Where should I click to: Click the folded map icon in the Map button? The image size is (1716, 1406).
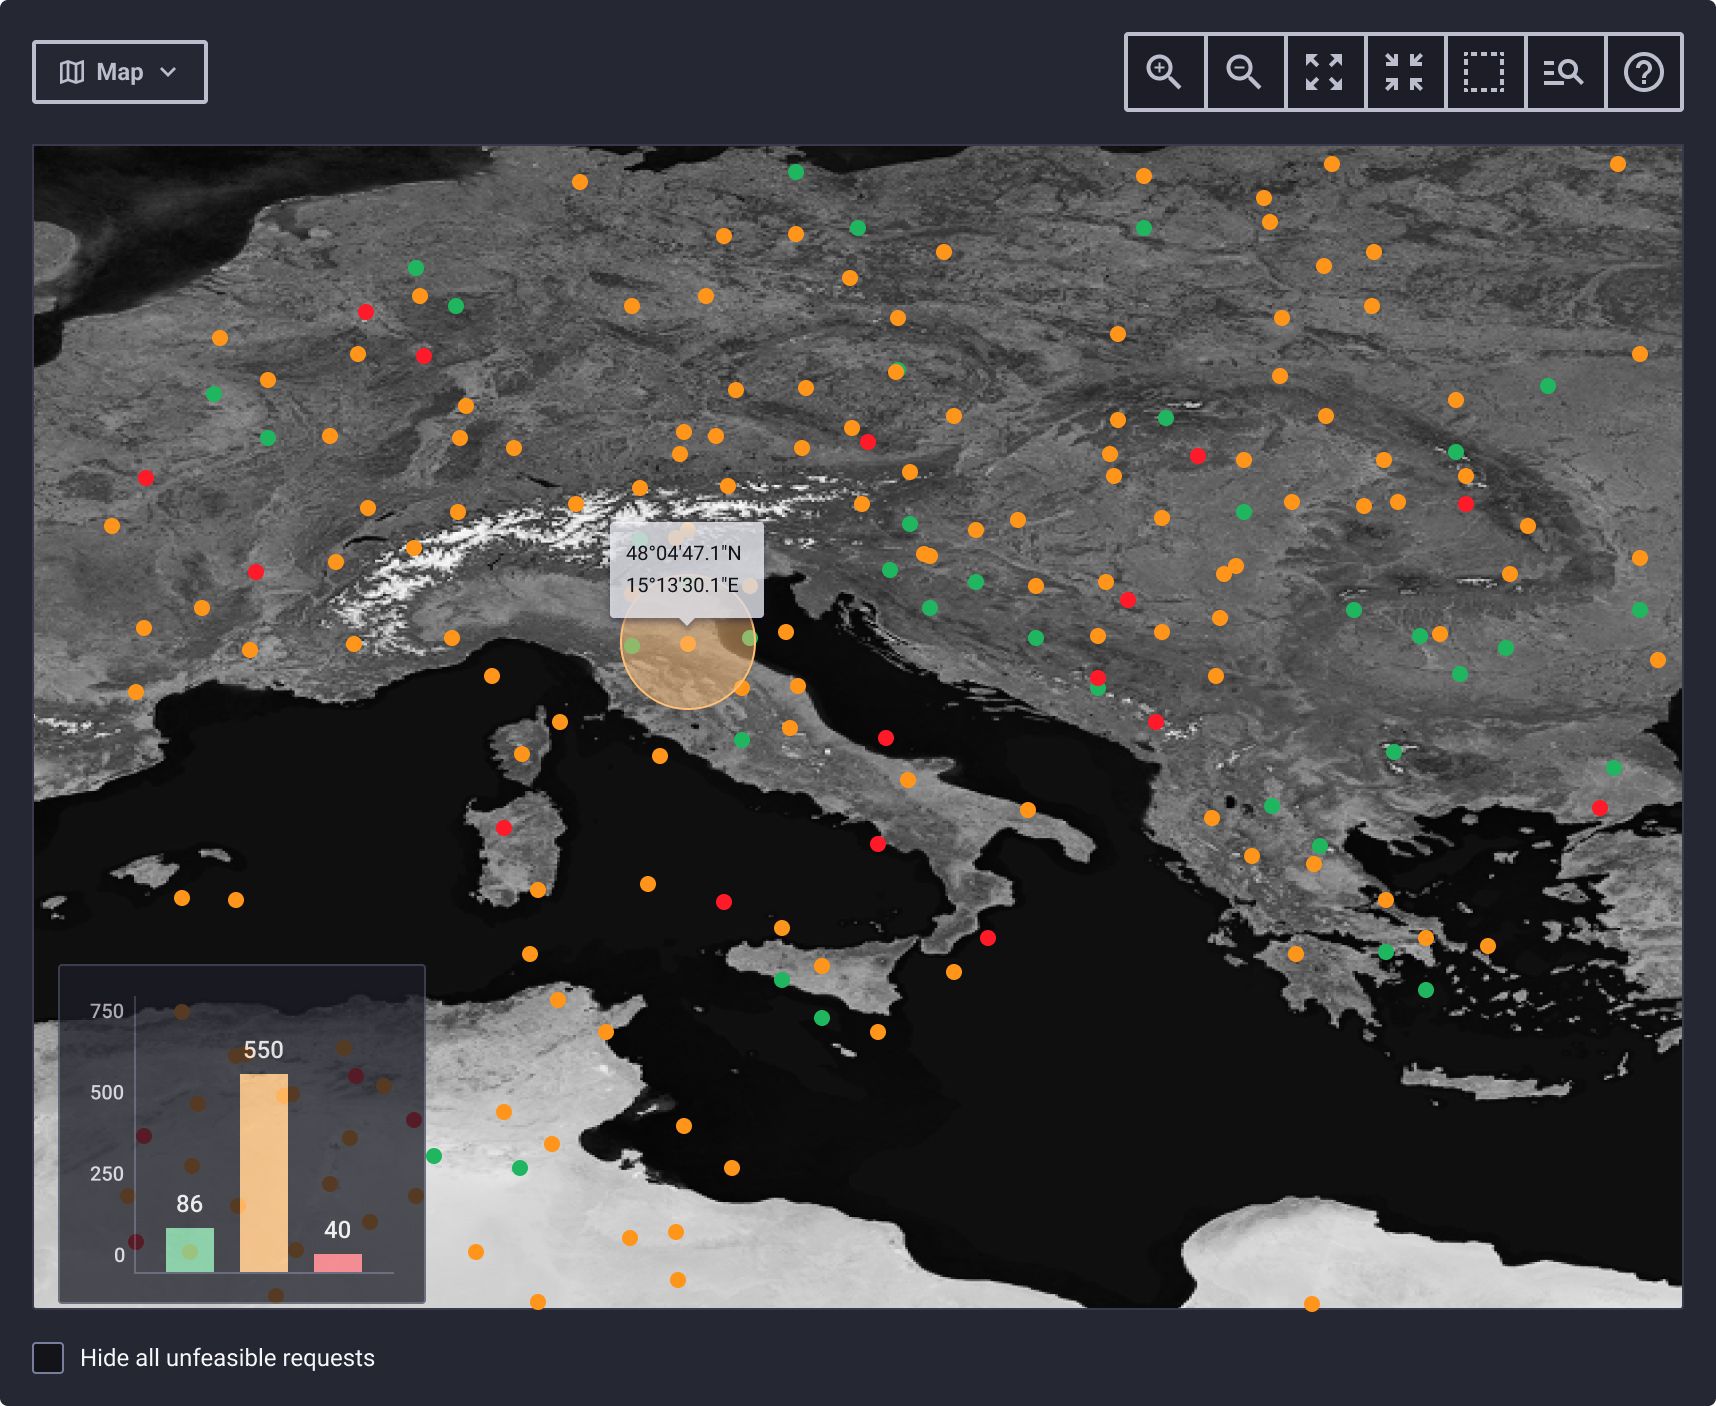click(72, 72)
